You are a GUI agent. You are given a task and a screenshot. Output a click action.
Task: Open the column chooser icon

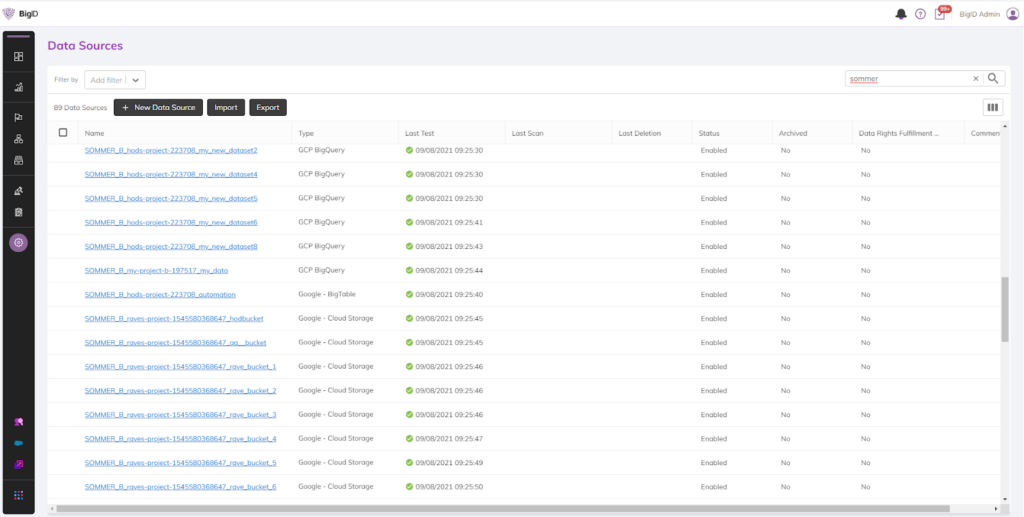(x=992, y=107)
